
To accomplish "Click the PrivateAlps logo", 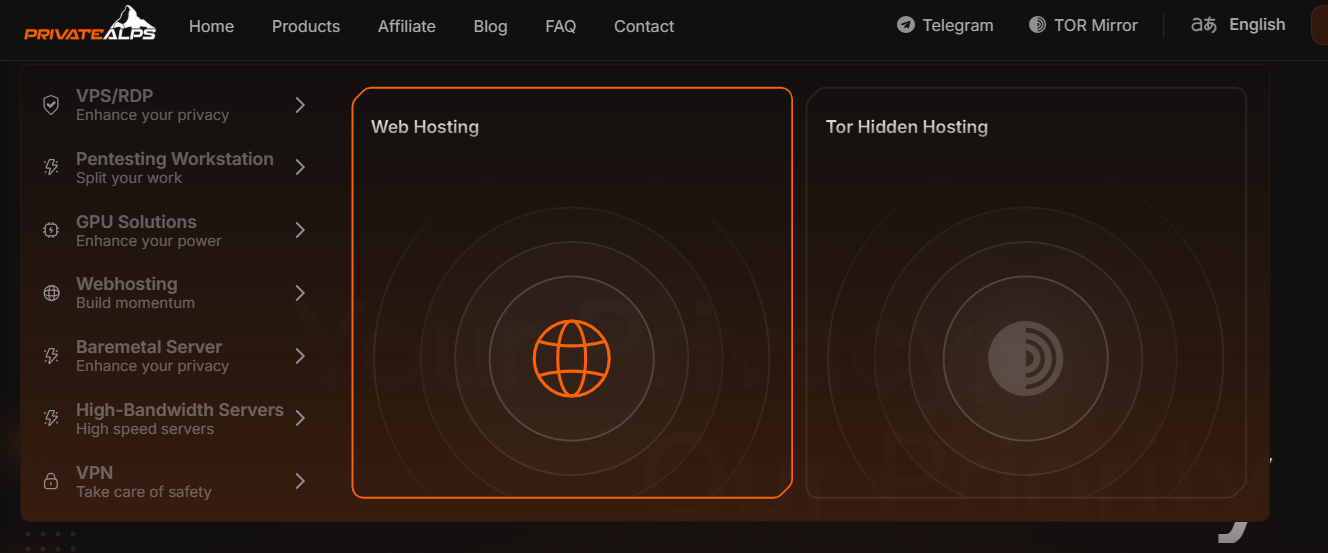I will click(x=91, y=24).
